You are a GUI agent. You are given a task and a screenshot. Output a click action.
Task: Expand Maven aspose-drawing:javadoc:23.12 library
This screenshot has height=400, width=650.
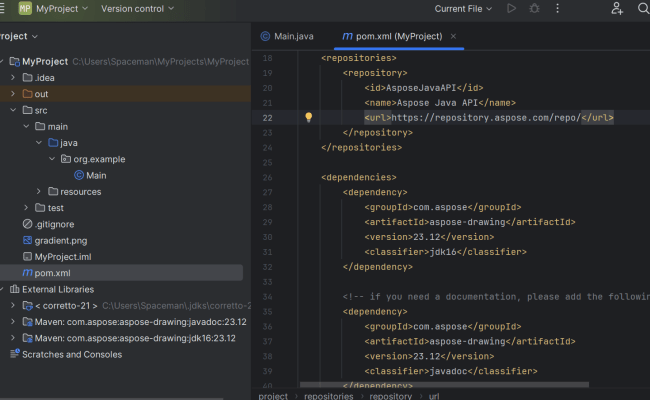tap(13, 322)
